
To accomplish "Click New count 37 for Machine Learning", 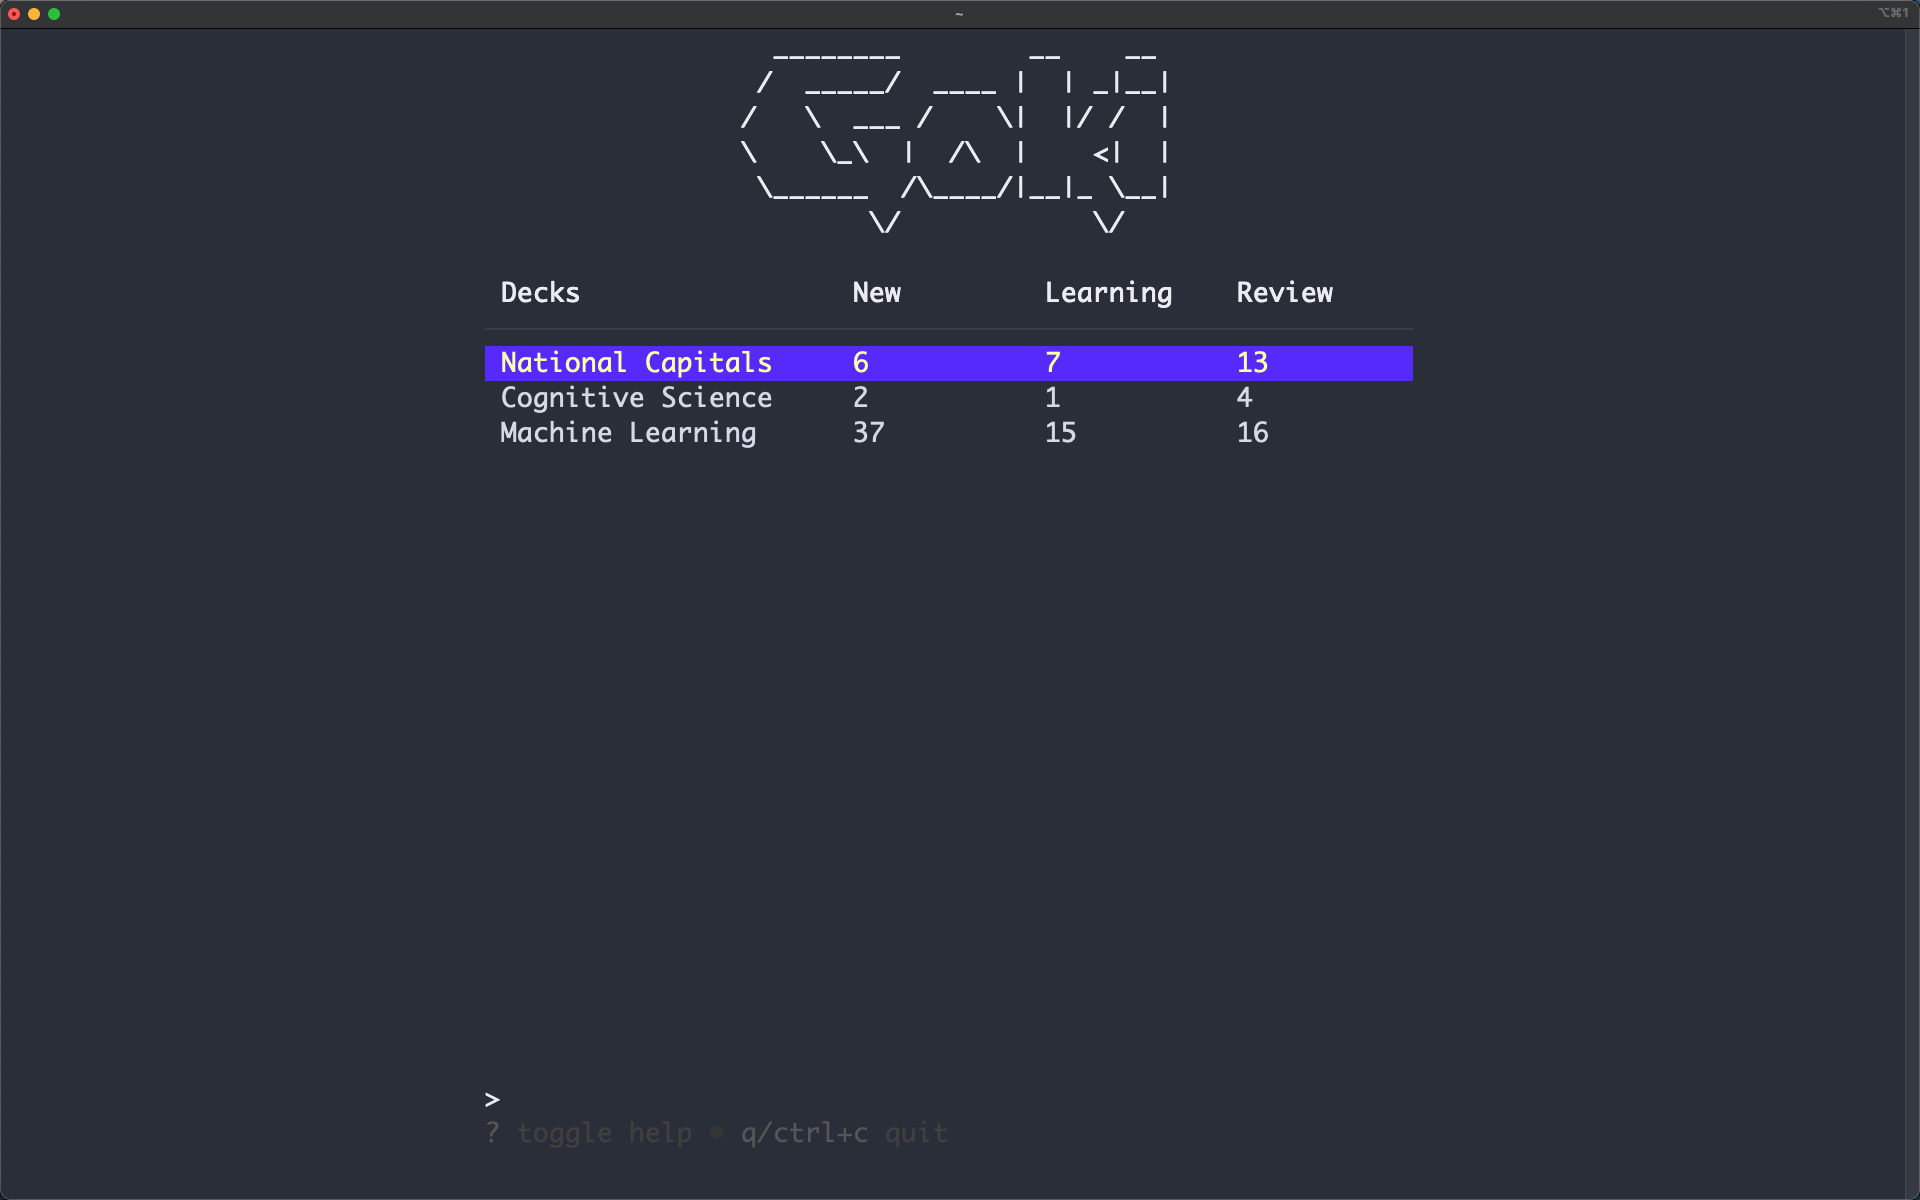I will pos(868,433).
